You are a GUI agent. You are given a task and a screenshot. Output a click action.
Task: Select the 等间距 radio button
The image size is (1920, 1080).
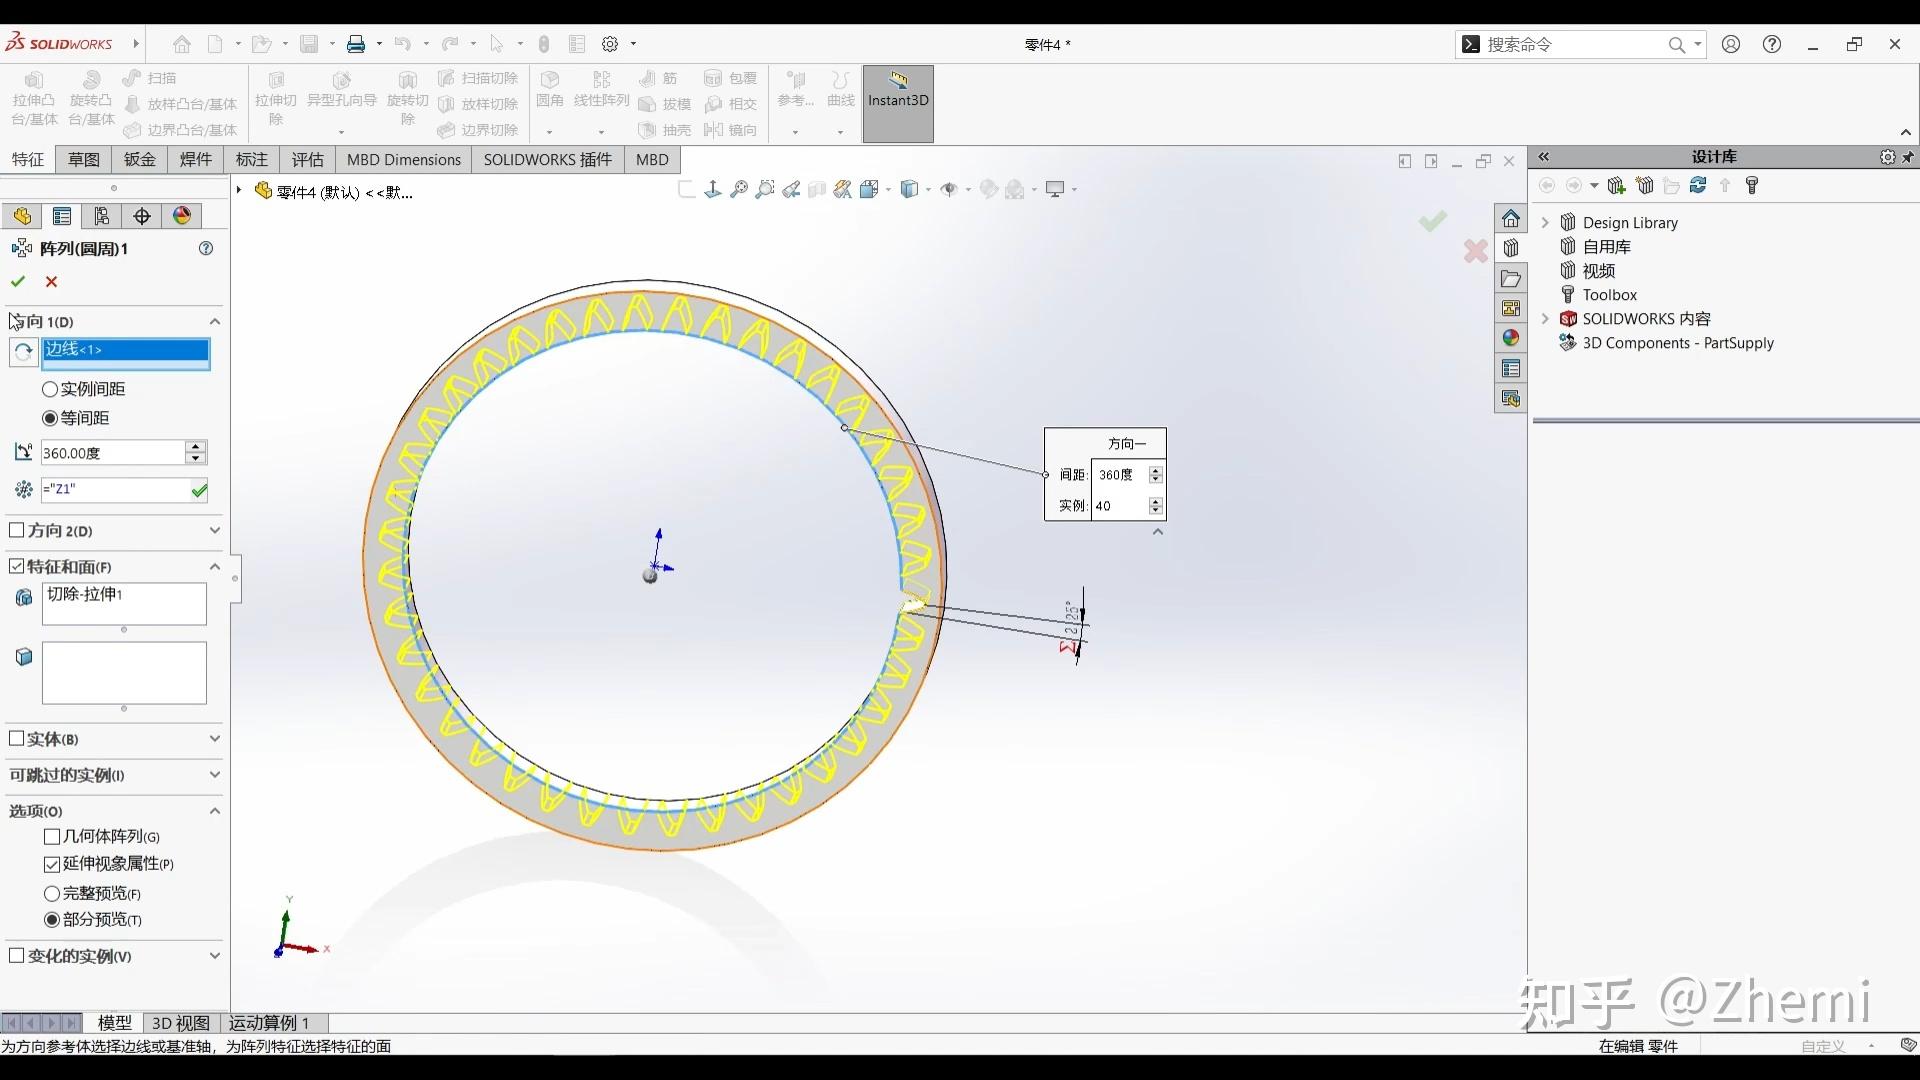pyautogui.click(x=50, y=418)
